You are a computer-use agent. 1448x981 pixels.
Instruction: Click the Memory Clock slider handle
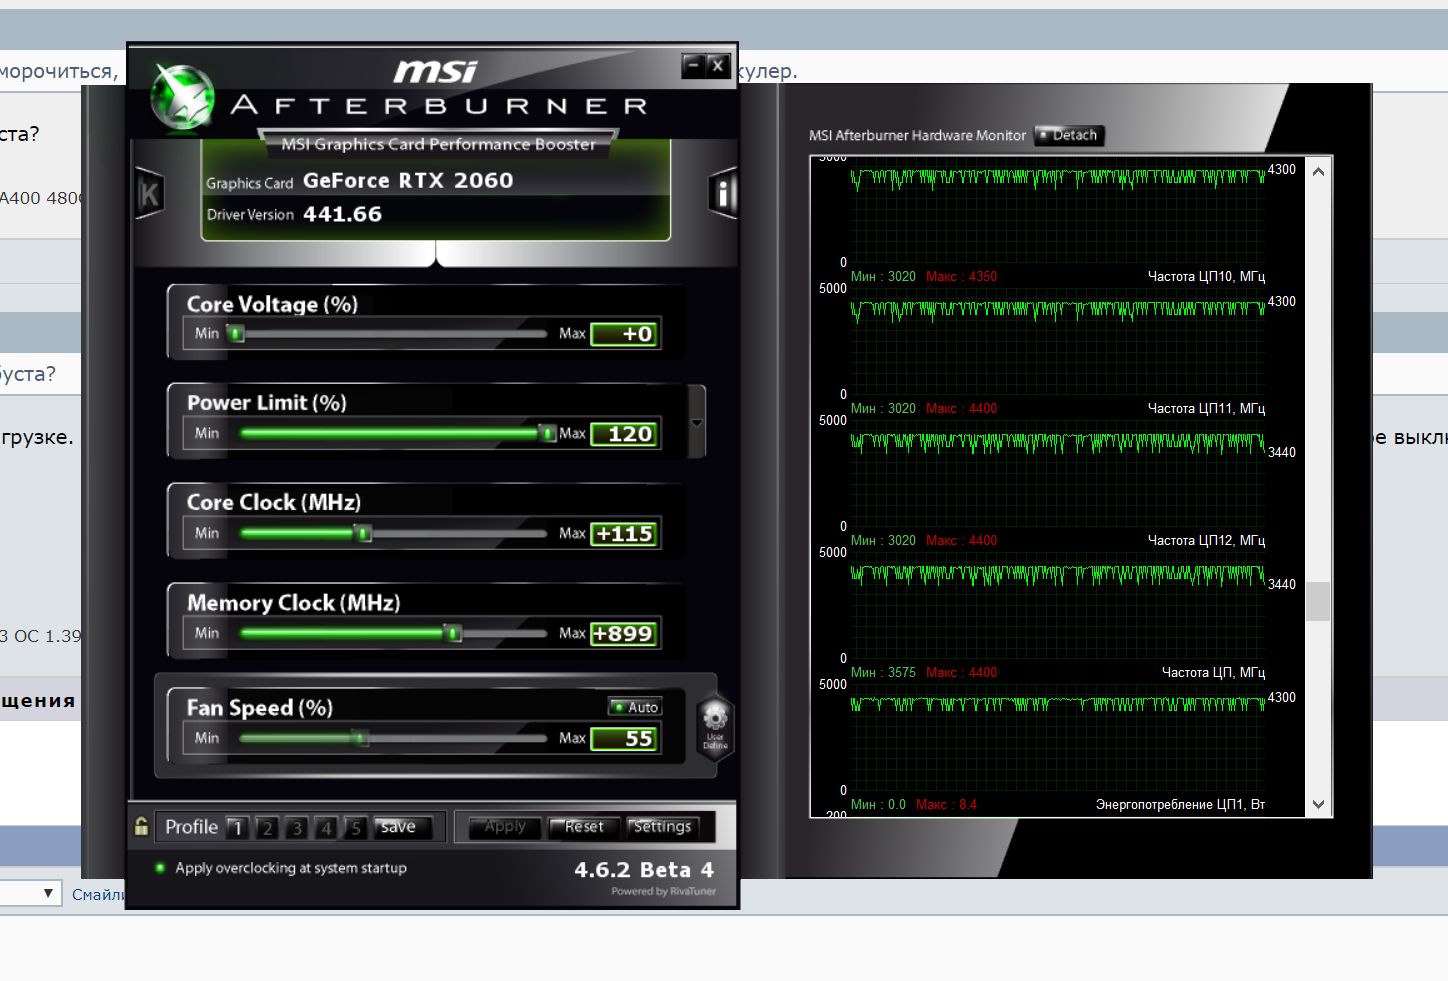pos(454,633)
